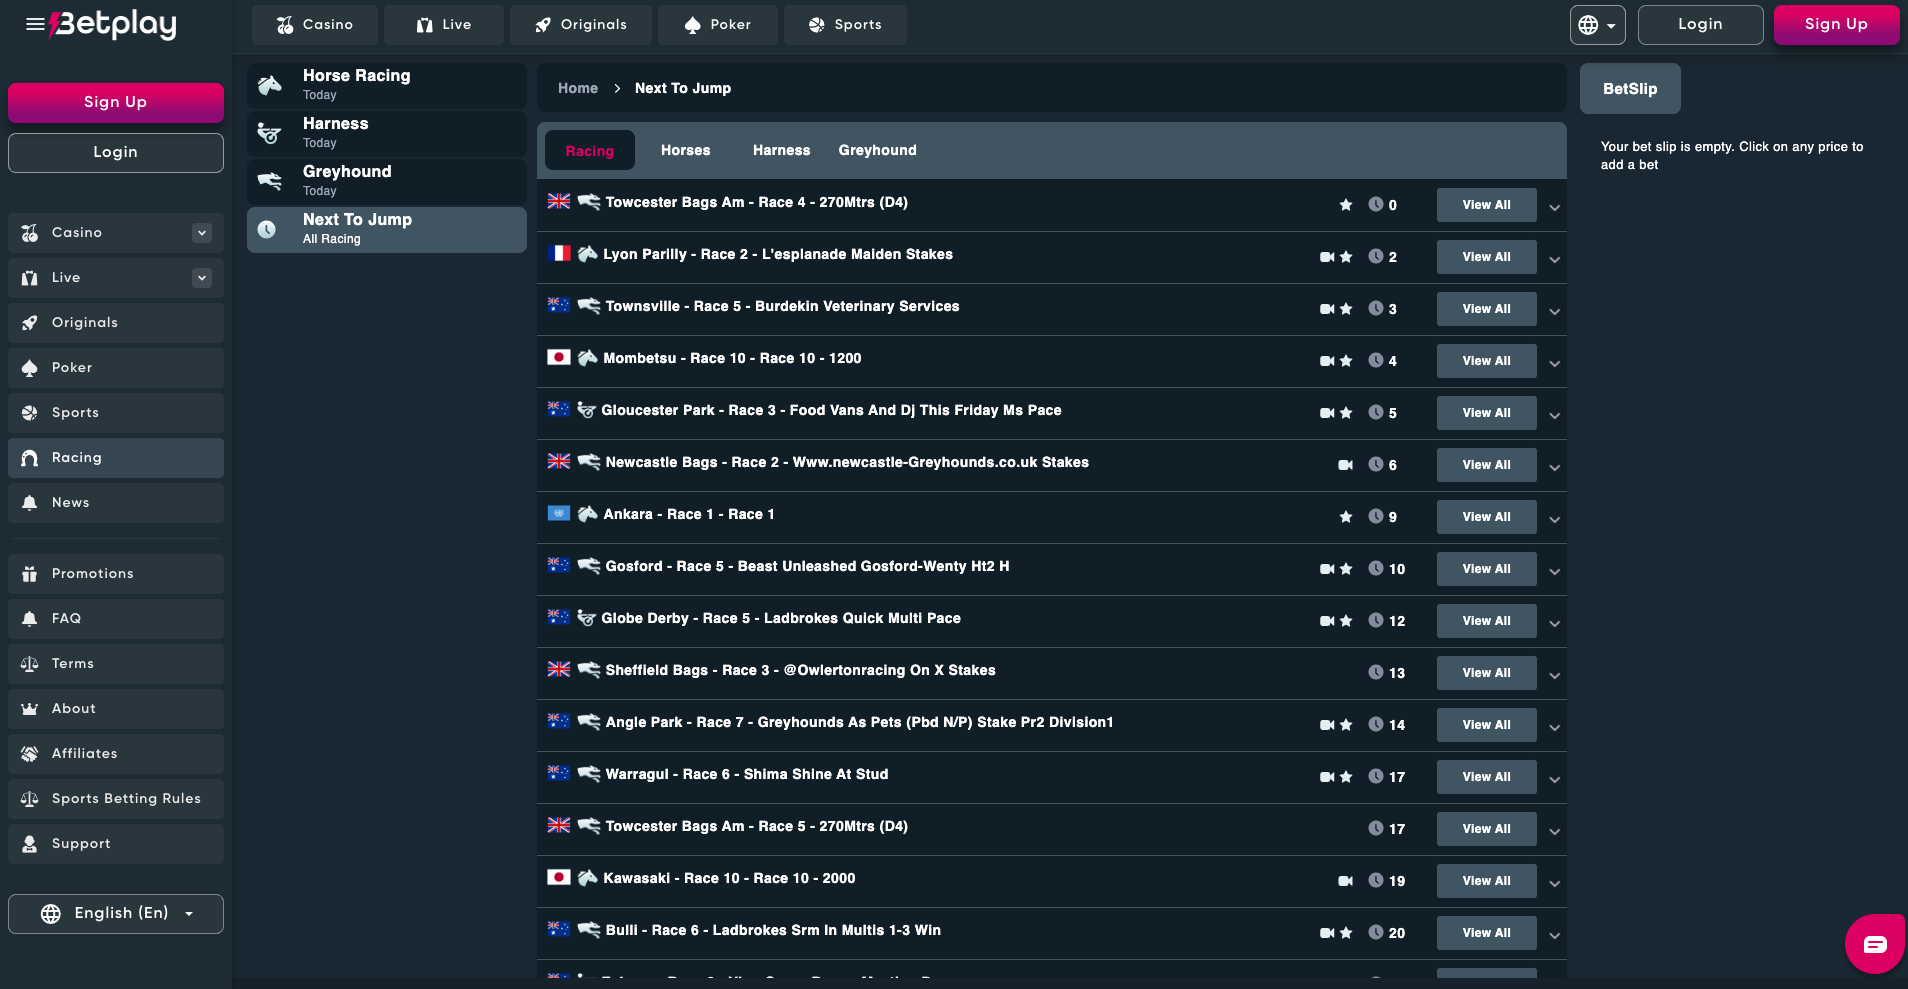
Task: Expand Lyon Parilly Race 2 row chevron
Action: 1554,260
